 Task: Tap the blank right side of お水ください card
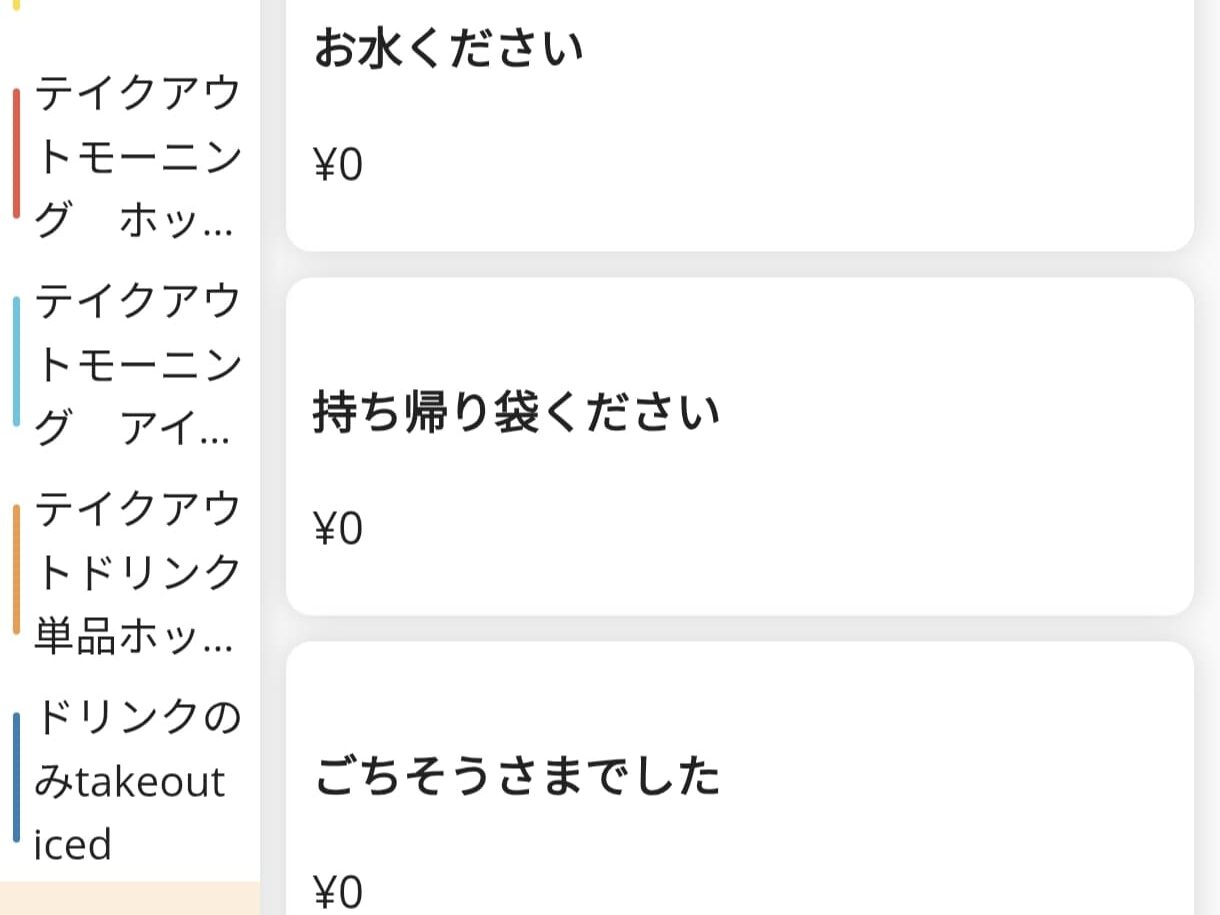click(950, 120)
